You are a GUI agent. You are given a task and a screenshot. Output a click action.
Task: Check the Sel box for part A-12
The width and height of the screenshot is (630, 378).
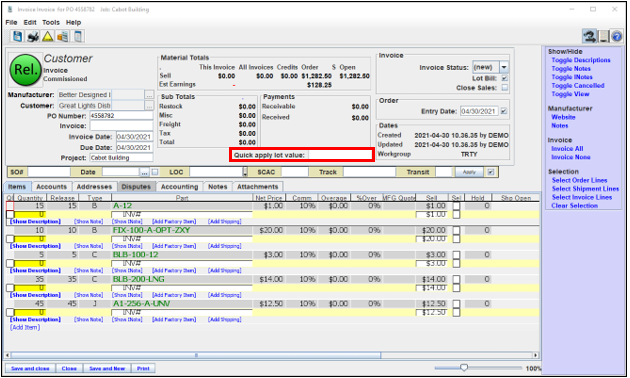coord(456,206)
